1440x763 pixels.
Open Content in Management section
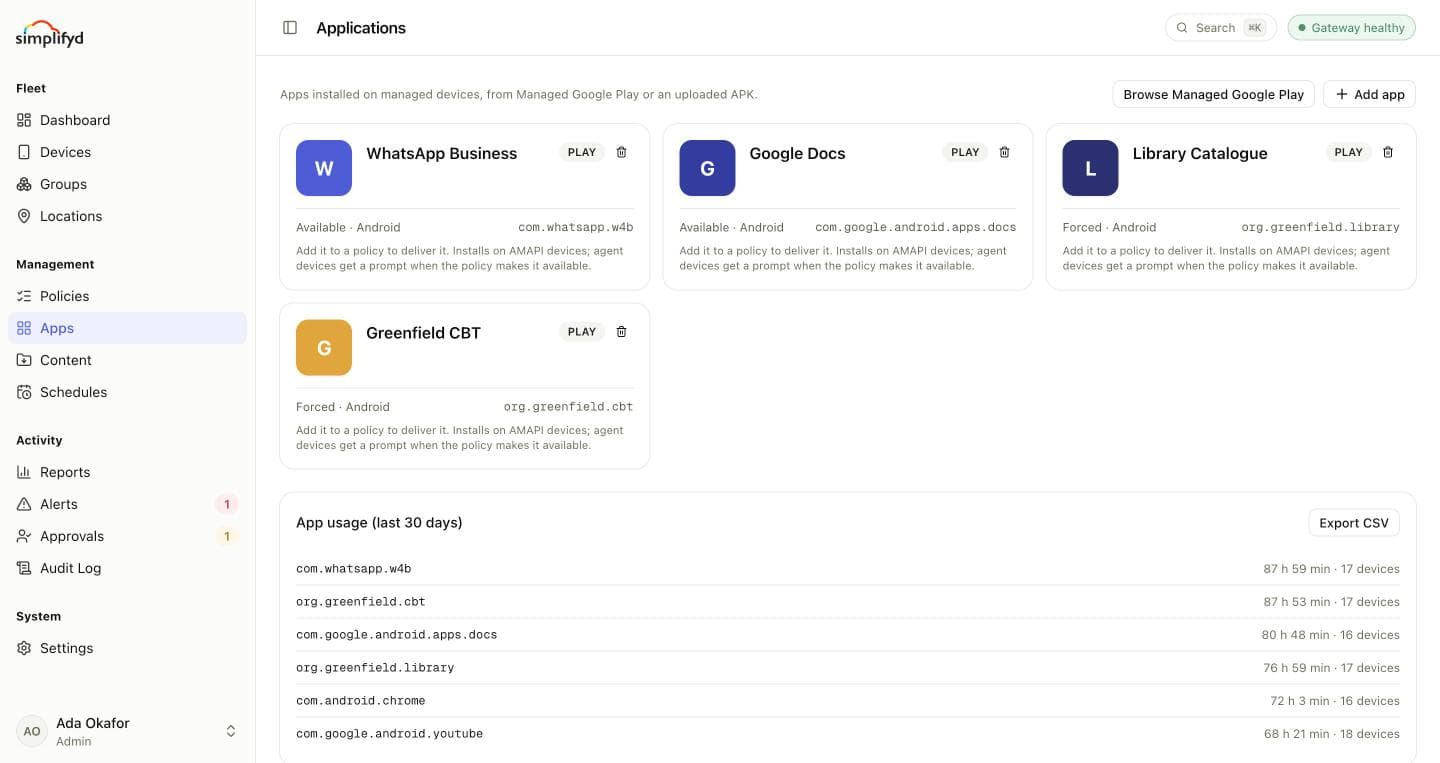click(127, 360)
